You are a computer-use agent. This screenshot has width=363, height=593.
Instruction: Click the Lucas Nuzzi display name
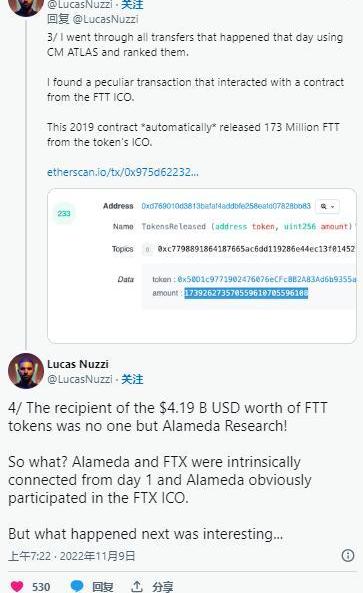tap(78, 364)
